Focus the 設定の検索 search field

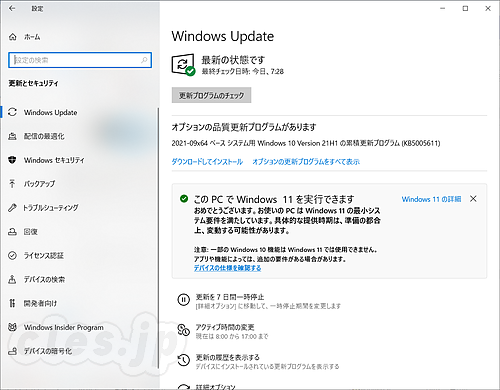80,60
